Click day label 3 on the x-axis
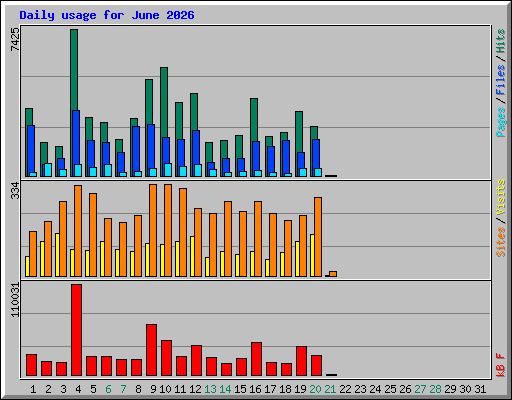This screenshot has height=400, width=512. [x=63, y=389]
